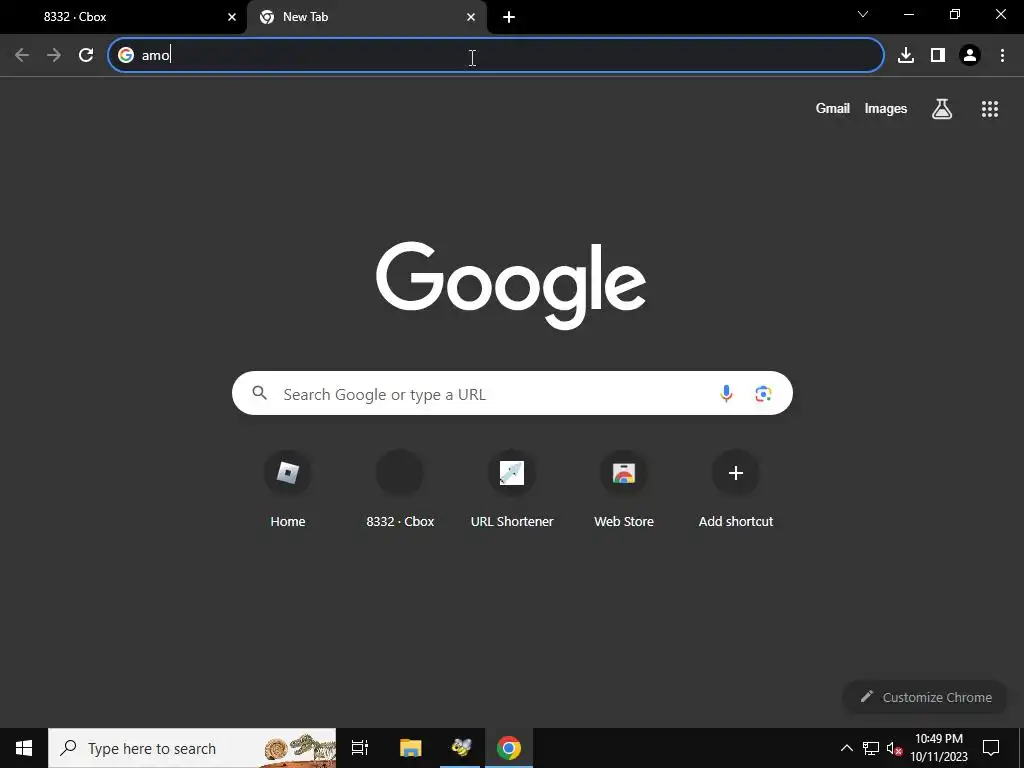Start voice search with microphone icon
The image size is (1024, 768).
click(726, 394)
